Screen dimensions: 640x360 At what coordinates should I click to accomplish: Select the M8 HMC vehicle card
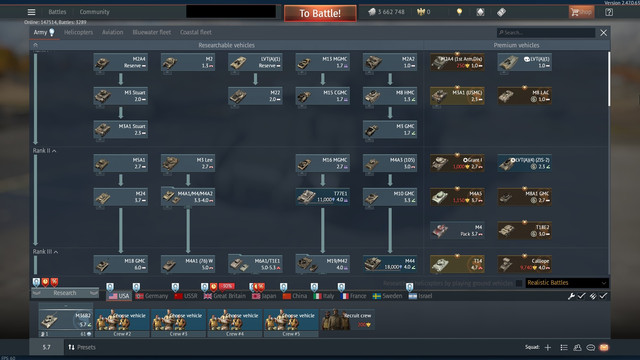[x=390, y=96]
